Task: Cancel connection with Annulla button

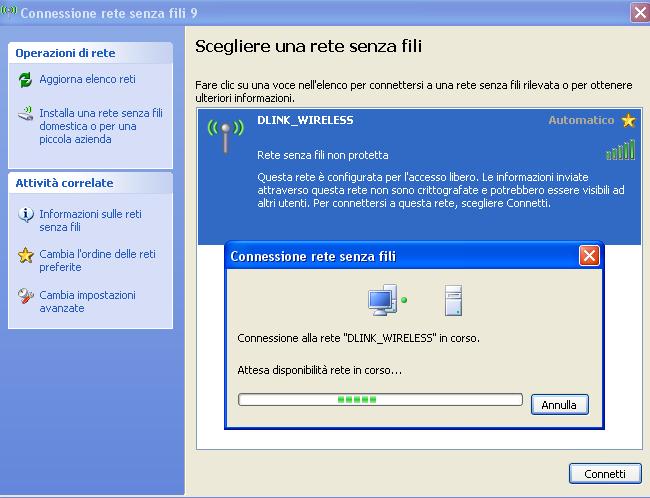Action: pos(560,405)
